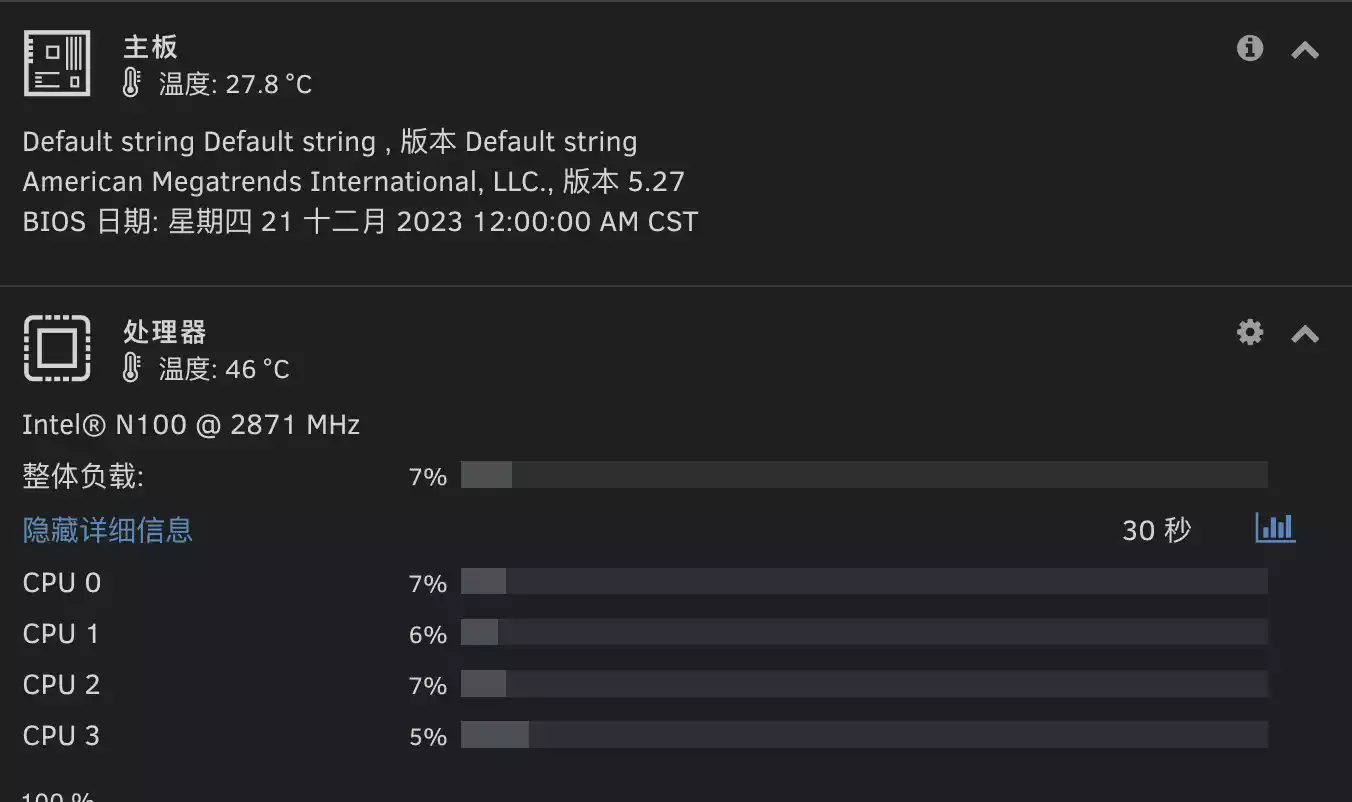Click the 隐藏详细信息 link
1352x802 pixels.
pos(108,530)
